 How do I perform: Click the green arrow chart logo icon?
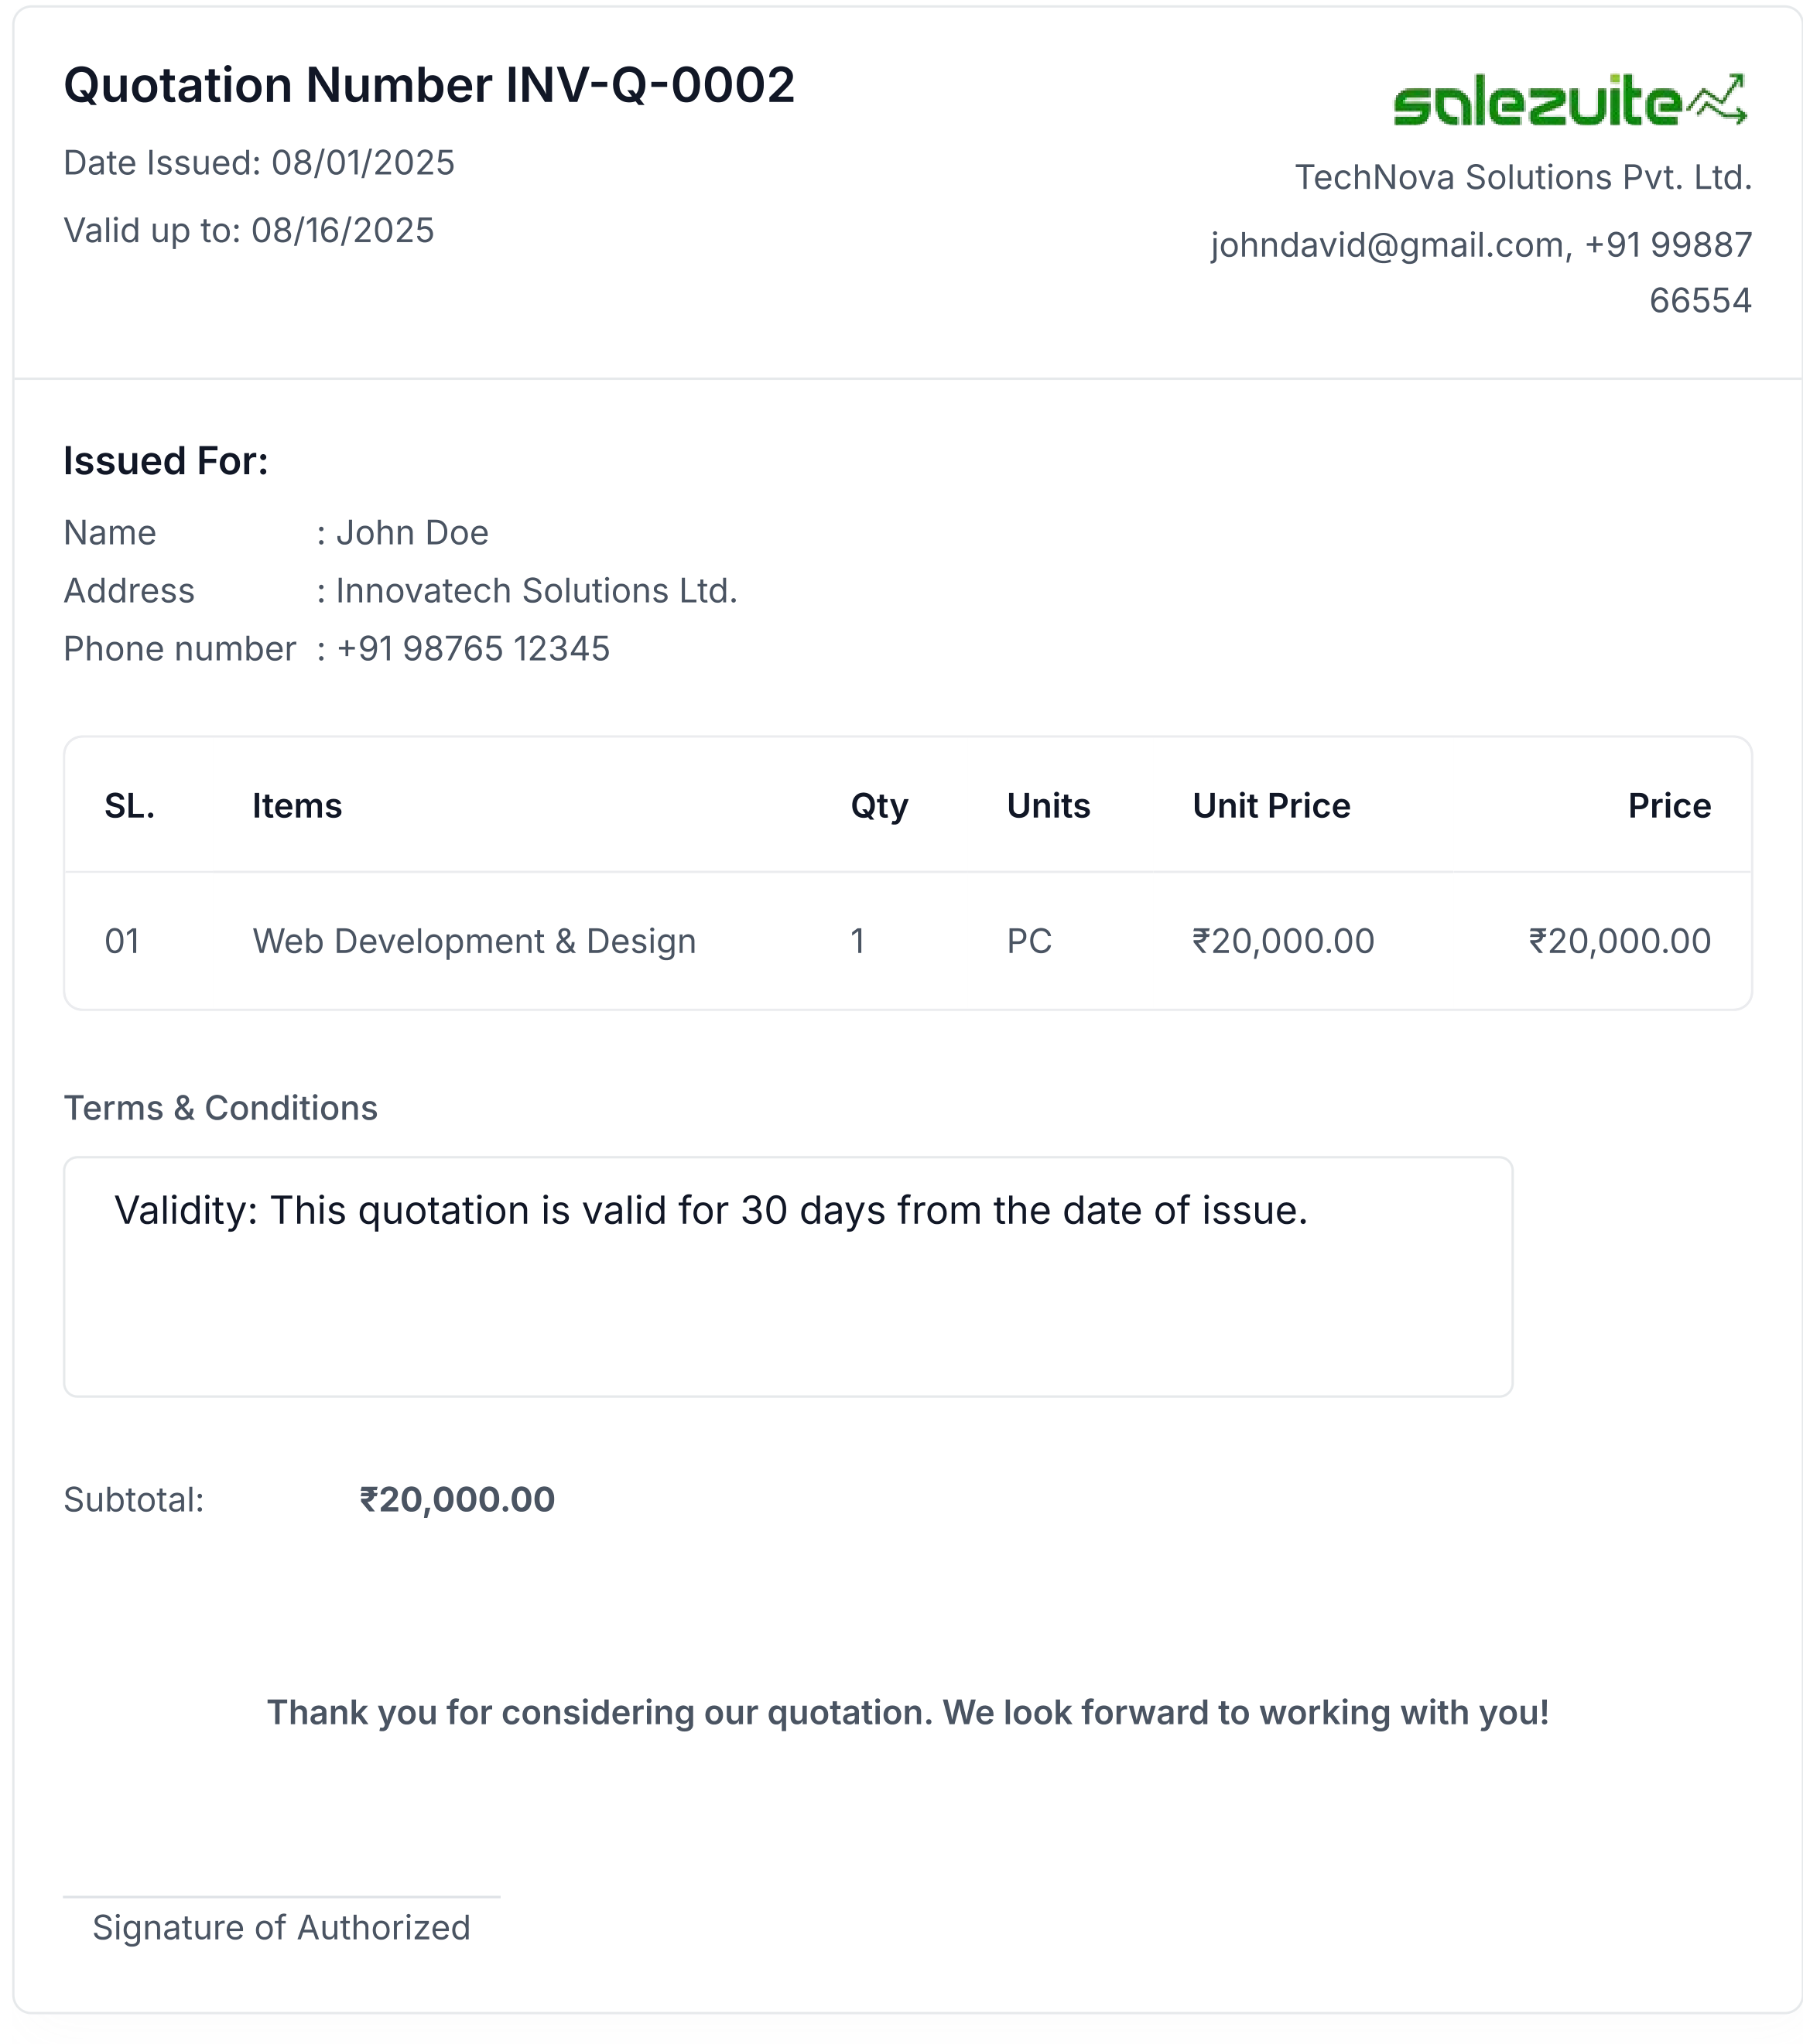(x=1717, y=100)
